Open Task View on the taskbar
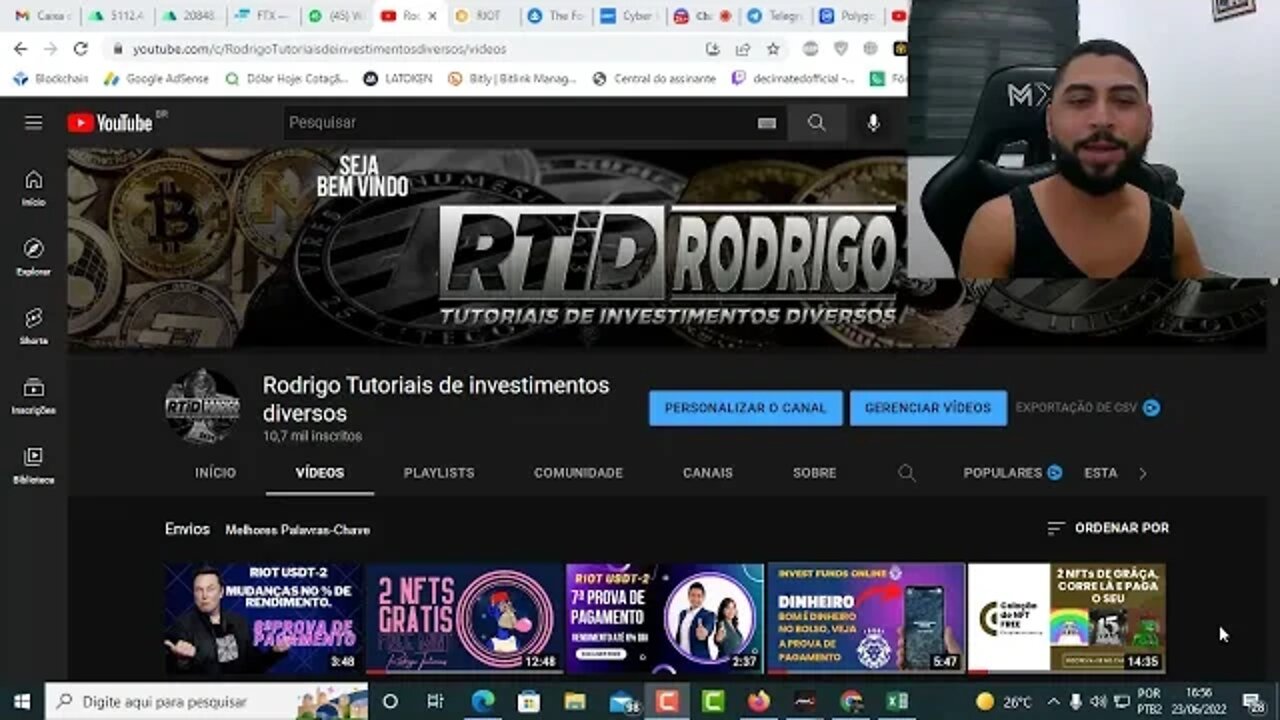Image resolution: width=1280 pixels, height=720 pixels. [x=435, y=701]
